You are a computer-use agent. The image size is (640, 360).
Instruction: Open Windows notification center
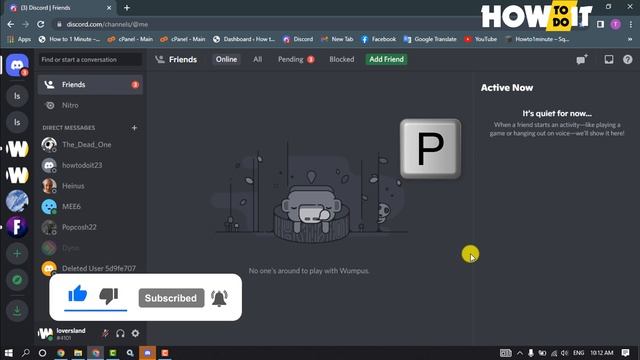pyautogui.click(x=625, y=353)
